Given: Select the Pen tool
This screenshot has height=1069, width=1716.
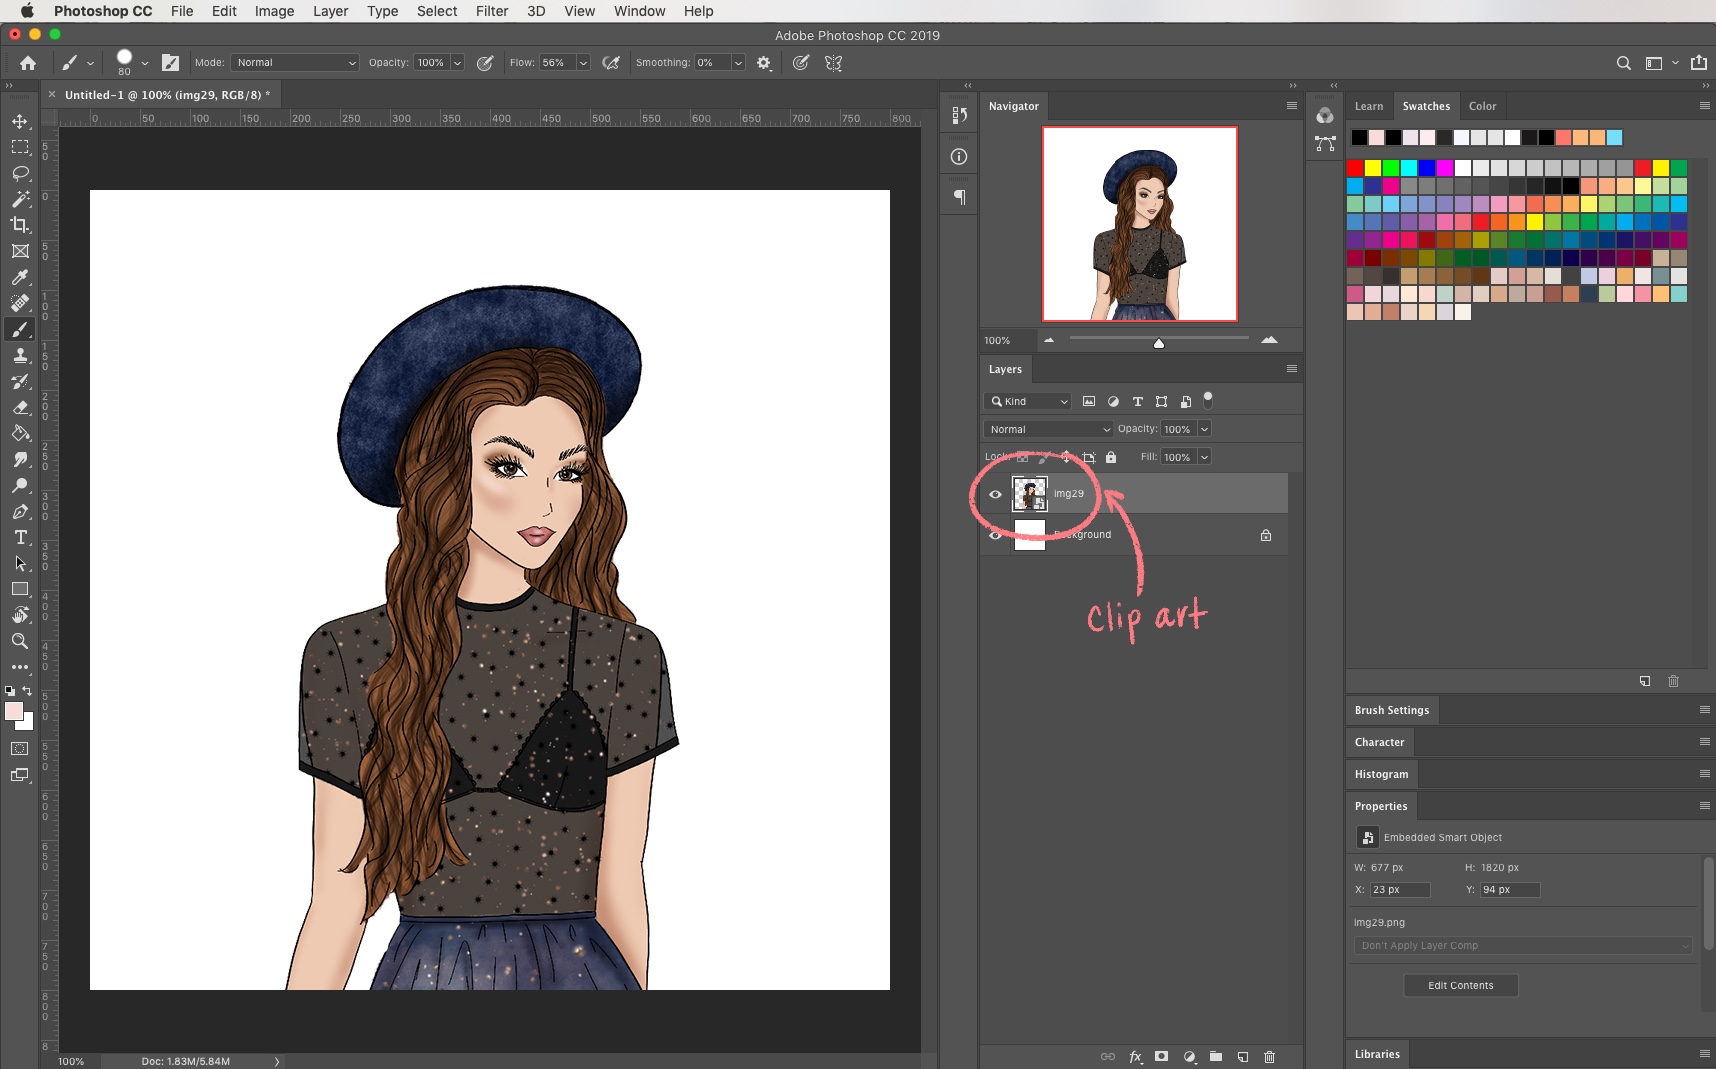Looking at the screenshot, I should coord(20,511).
